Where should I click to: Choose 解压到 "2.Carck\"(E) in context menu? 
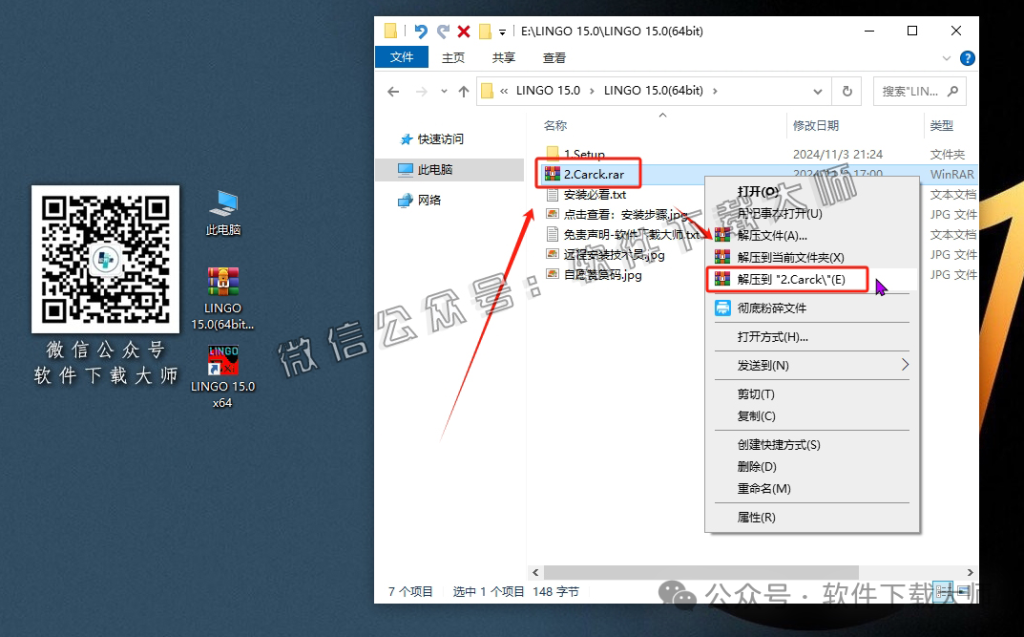[x=787, y=279]
